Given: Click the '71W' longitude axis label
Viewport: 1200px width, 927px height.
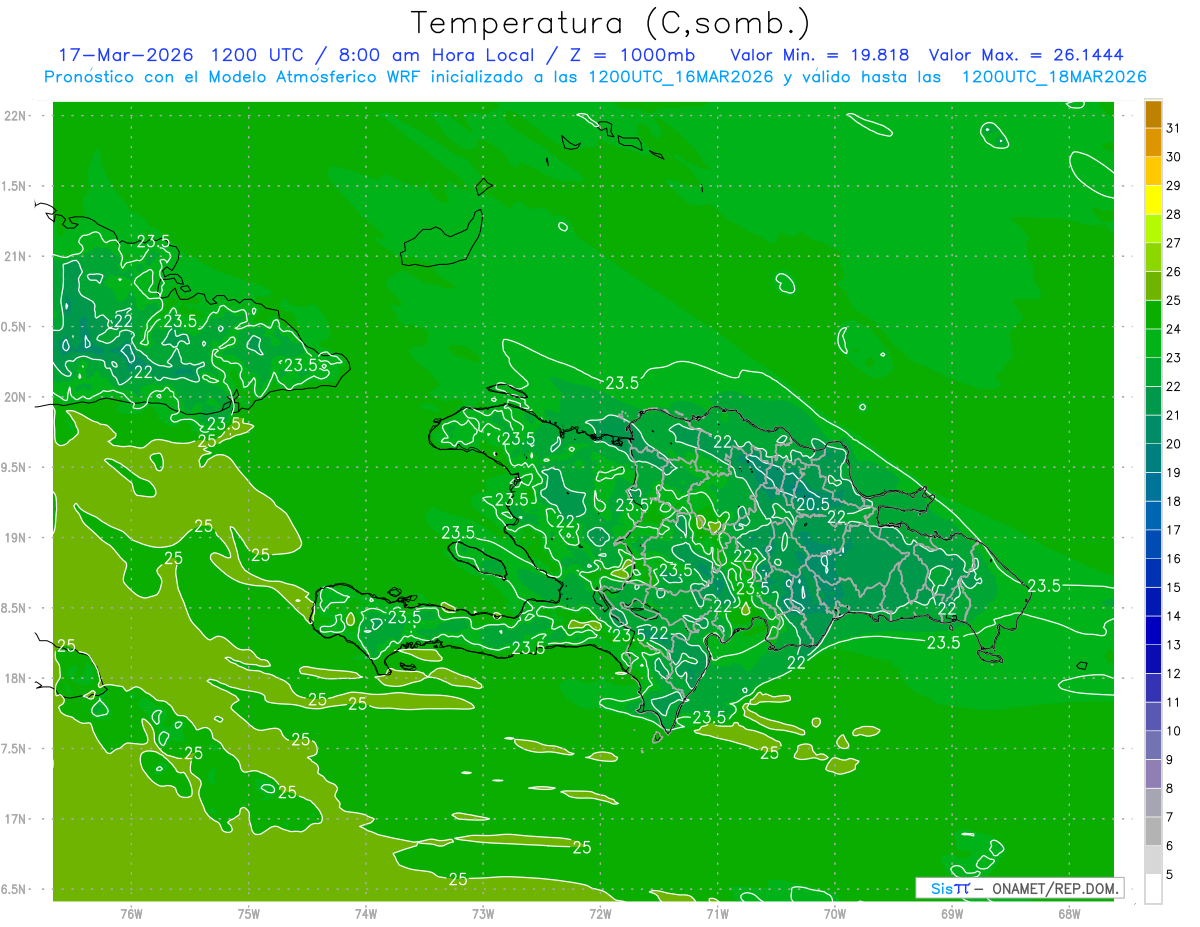Looking at the screenshot, I should (x=717, y=914).
